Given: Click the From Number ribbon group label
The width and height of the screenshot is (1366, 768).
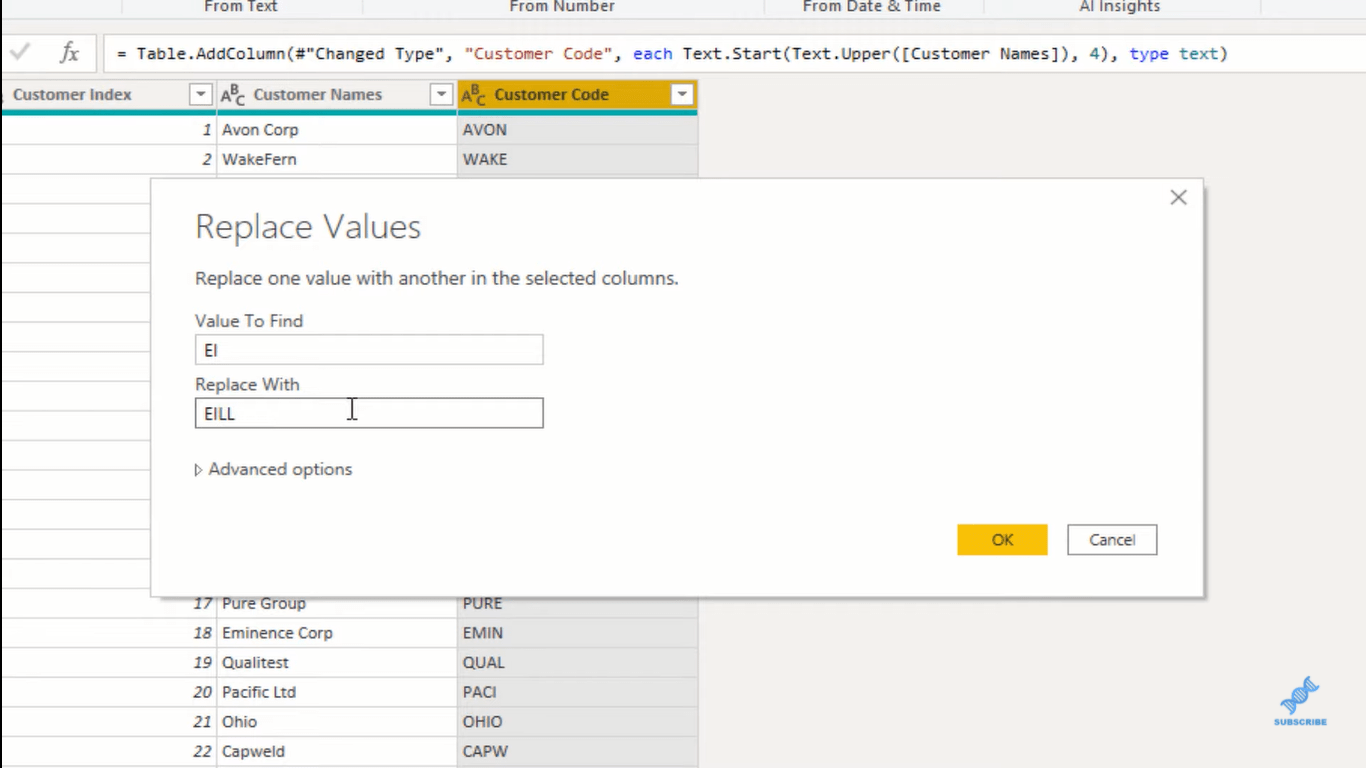Looking at the screenshot, I should (562, 7).
